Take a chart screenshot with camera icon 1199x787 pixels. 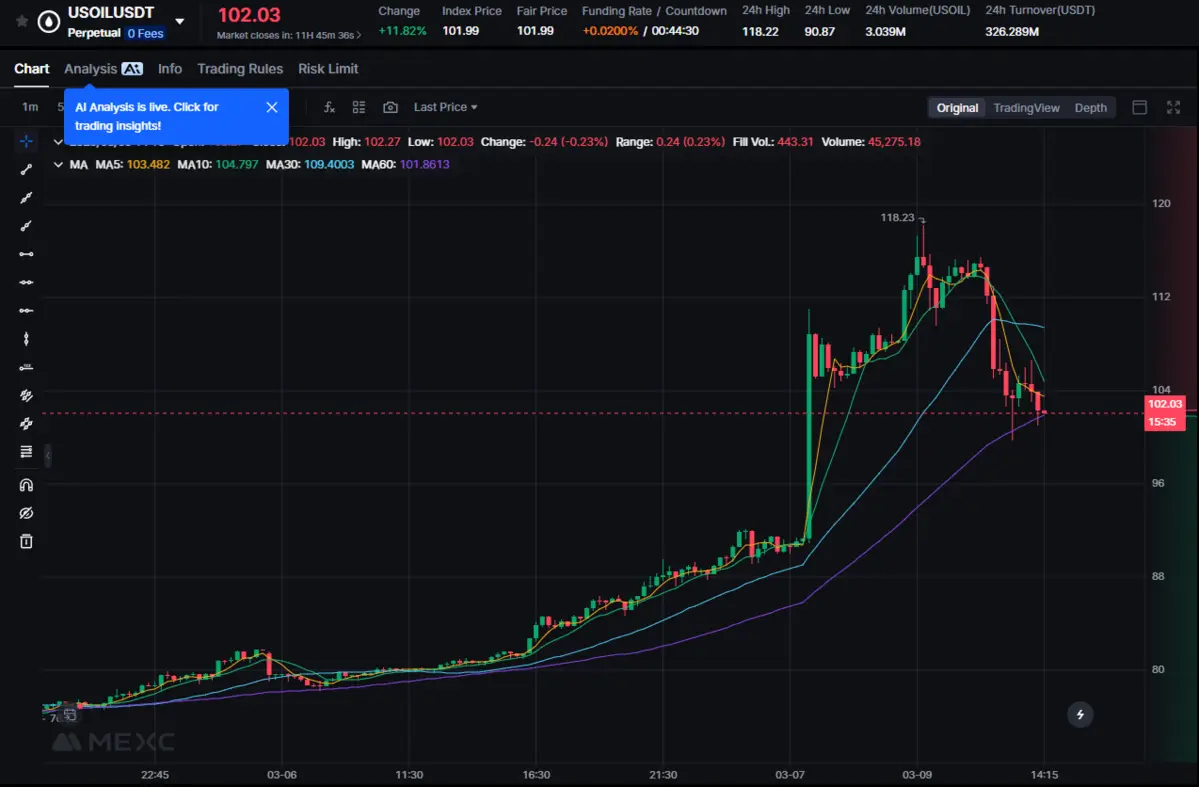[x=390, y=107]
